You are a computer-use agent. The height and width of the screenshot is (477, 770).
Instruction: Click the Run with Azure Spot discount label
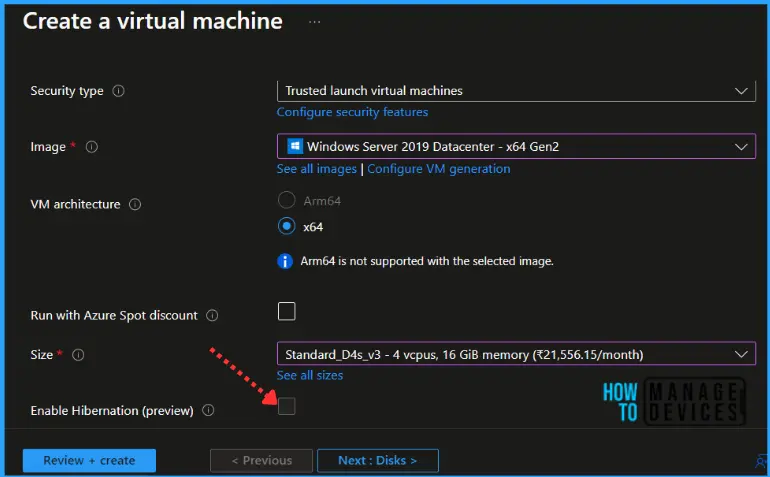click(114, 315)
